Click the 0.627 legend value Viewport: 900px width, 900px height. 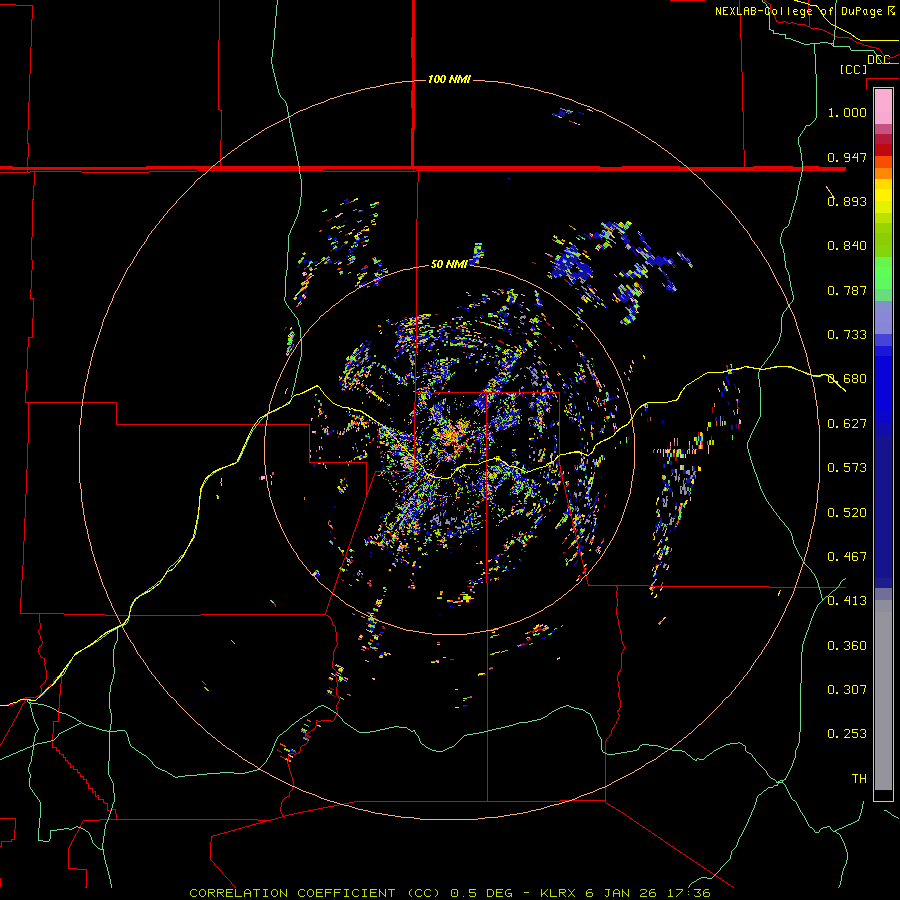[x=847, y=424]
